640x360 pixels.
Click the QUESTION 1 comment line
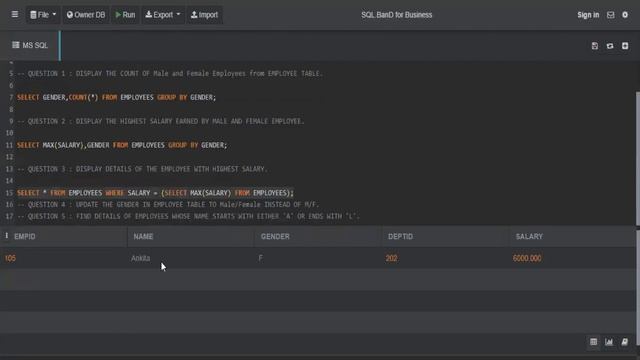coord(169,73)
